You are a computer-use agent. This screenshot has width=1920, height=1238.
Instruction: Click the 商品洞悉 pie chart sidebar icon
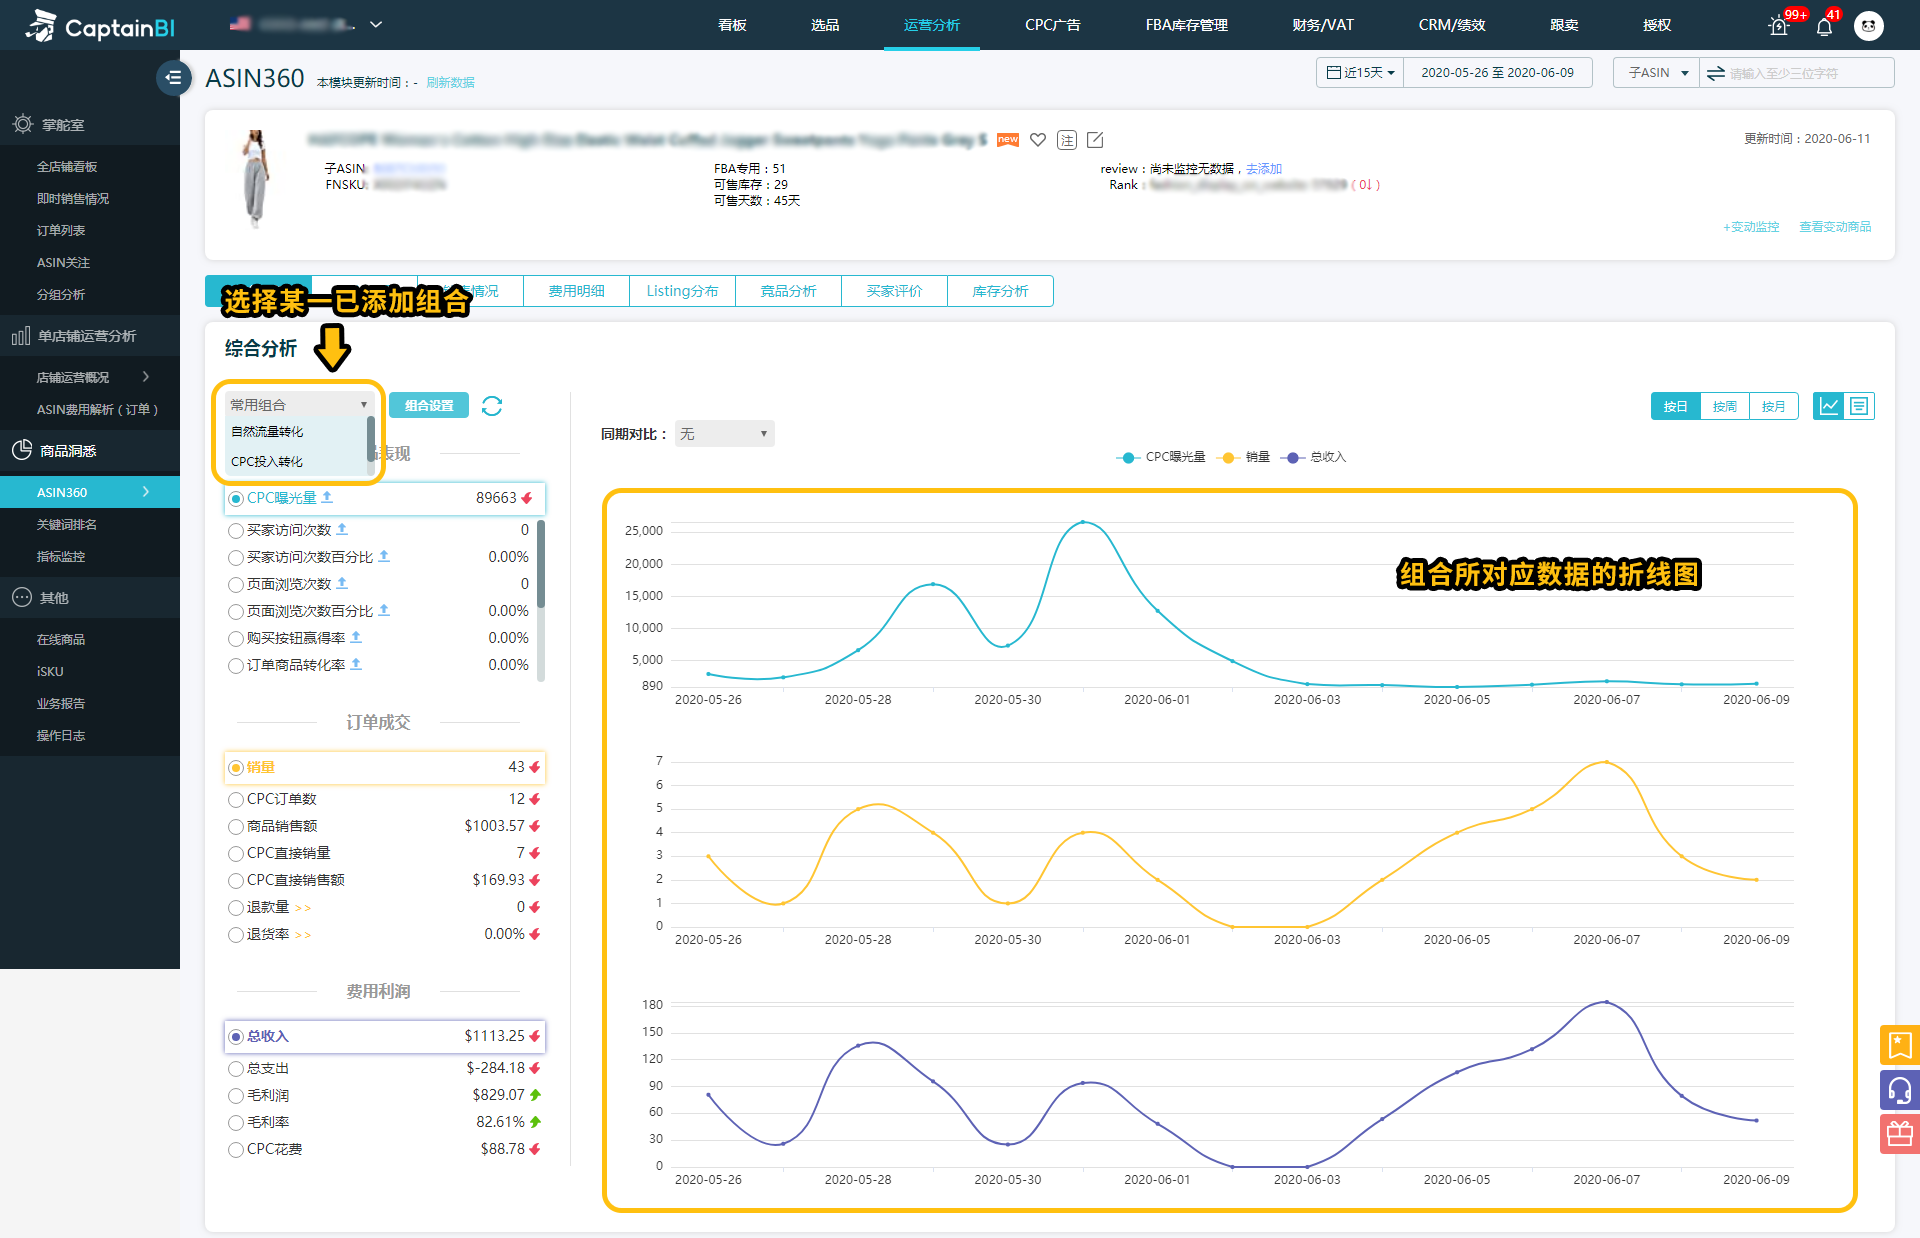click(x=22, y=450)
